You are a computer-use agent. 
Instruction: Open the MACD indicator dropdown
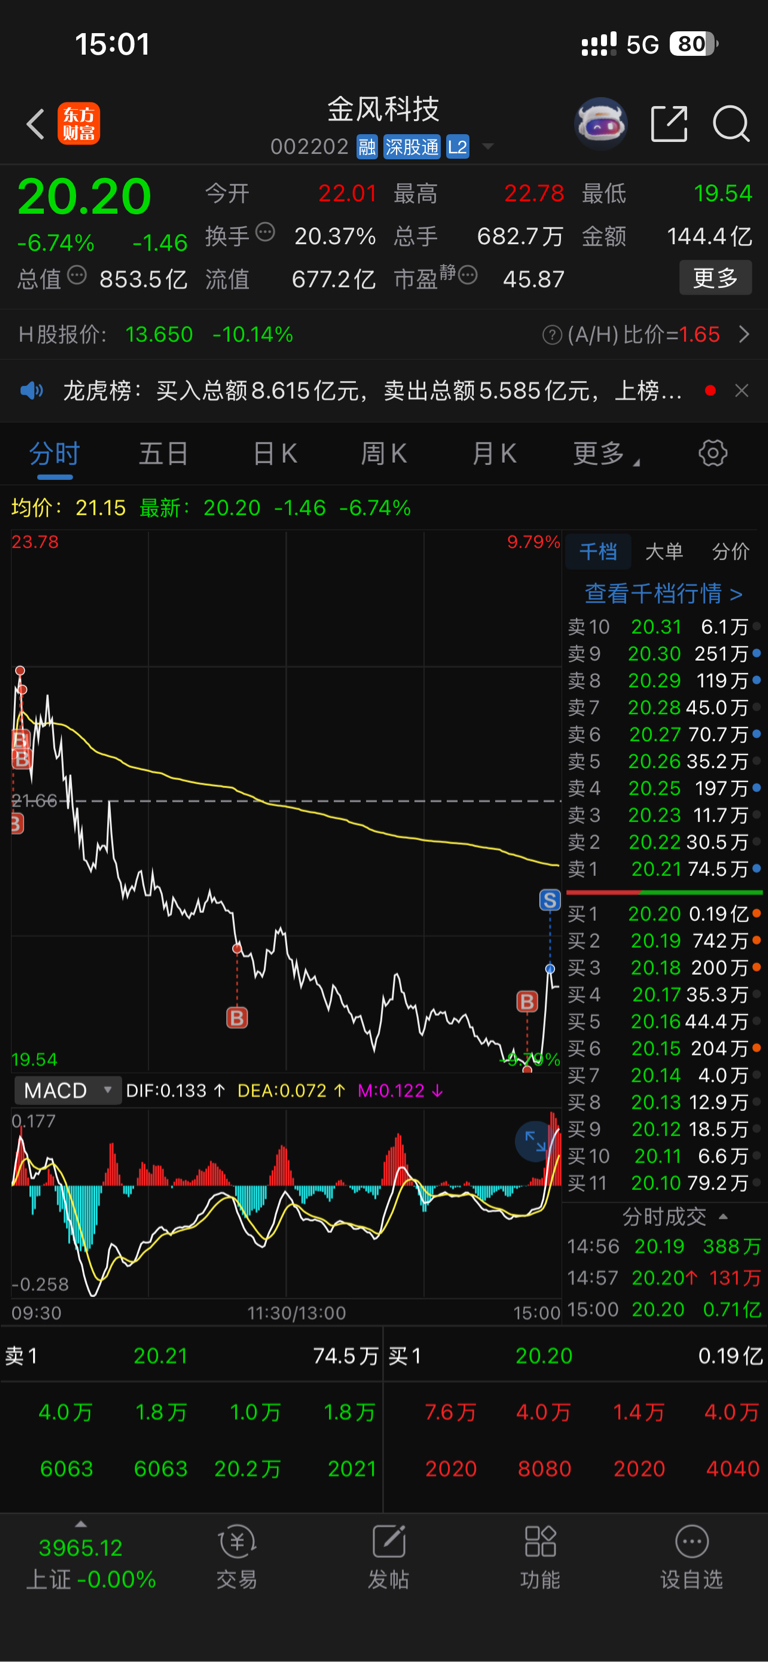point(67,1091)
